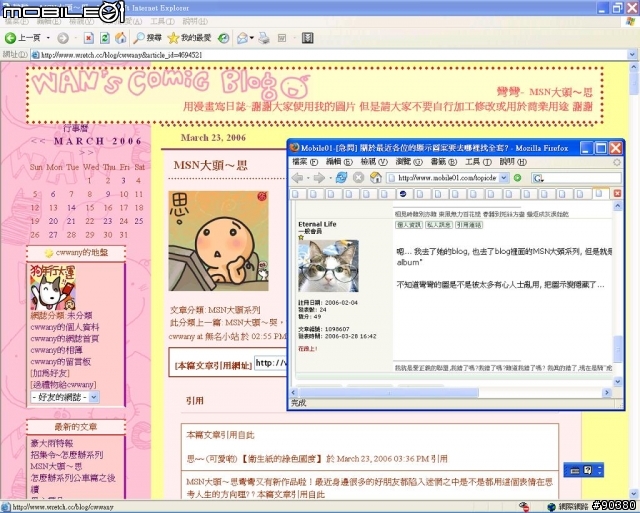Click the 私人訊息 button in the forum post
This screenshot has height=513, width=640.
click(439, 225)
